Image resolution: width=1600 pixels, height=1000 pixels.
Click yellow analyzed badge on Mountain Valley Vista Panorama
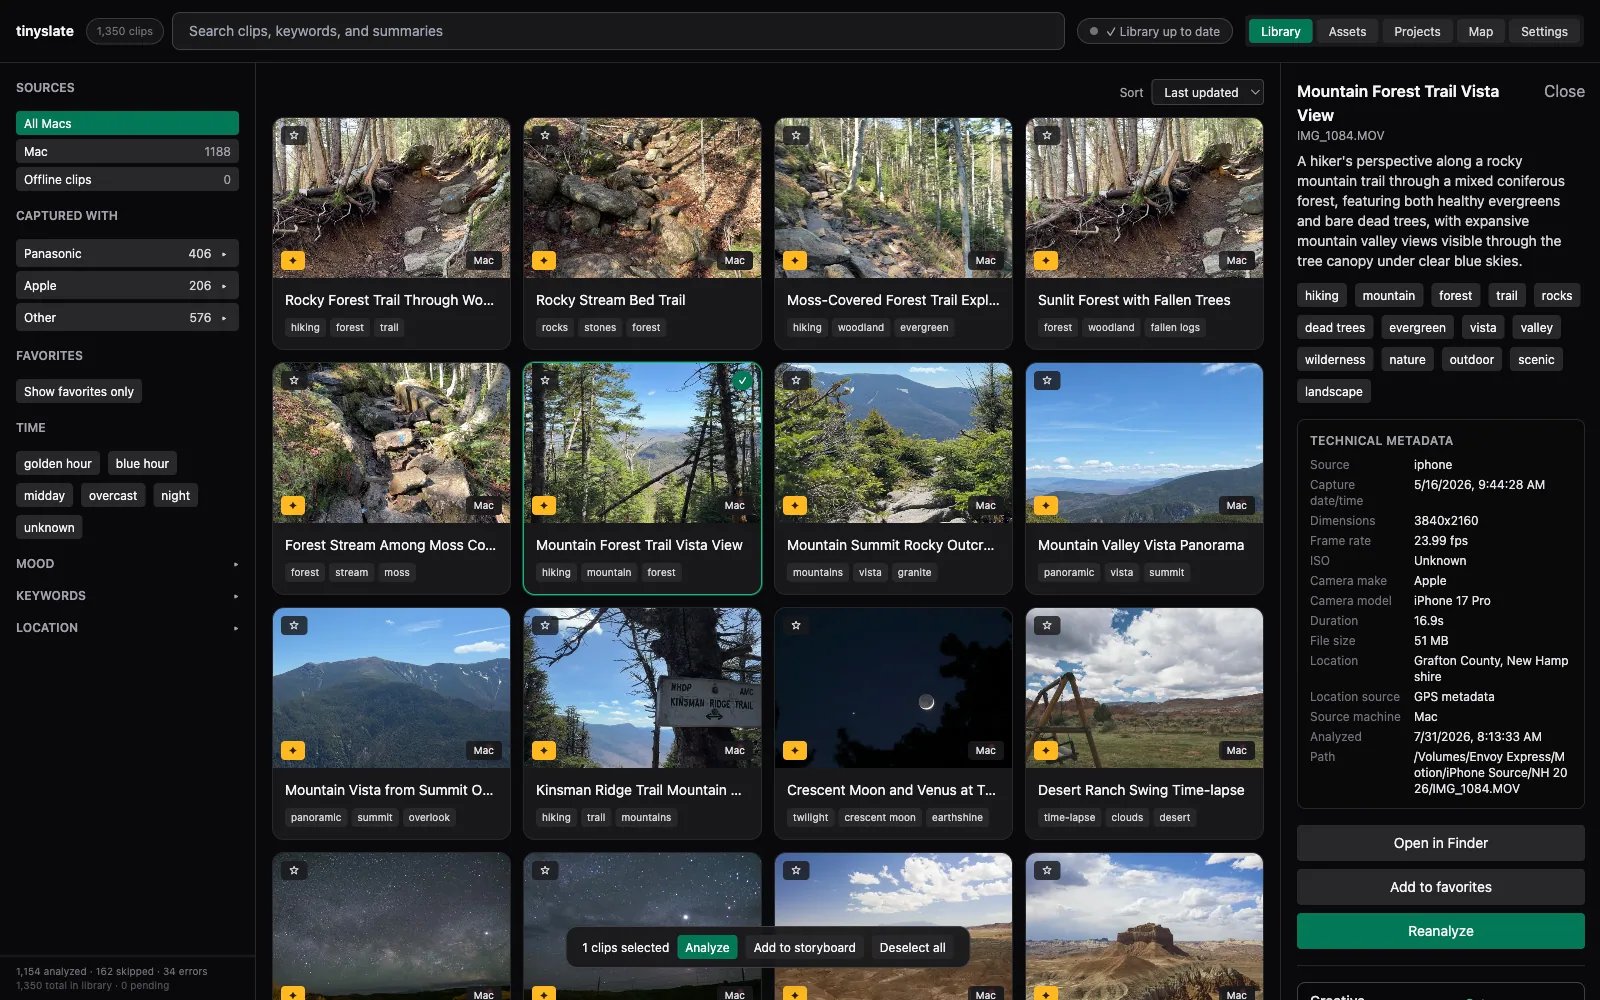click(x=1046, y=505)
